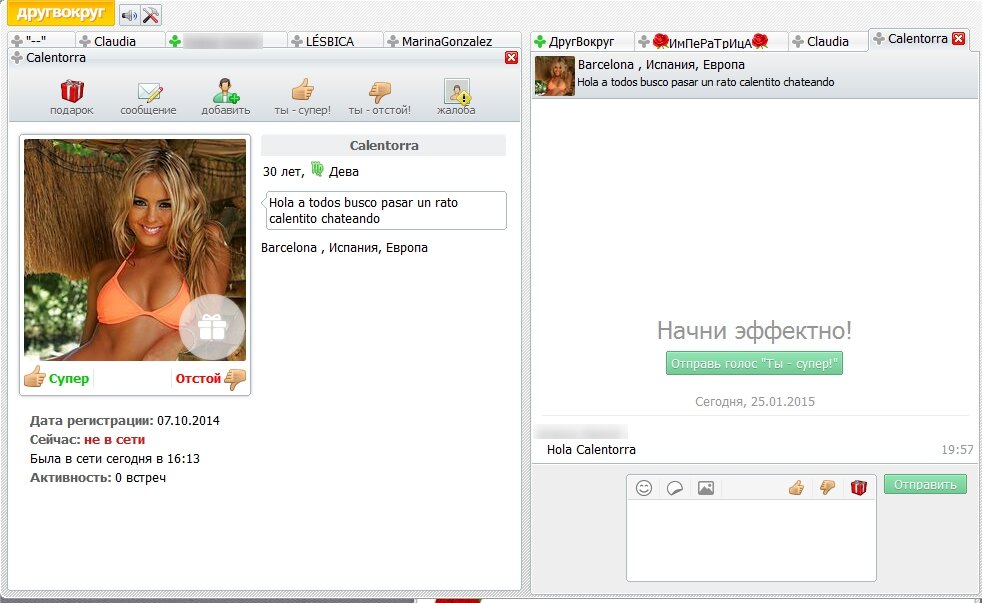Click the attach image icon in chat
Image resolution: width=982 pixels, height=603 pixels.
pyautogui.click(x=706, y=488)
